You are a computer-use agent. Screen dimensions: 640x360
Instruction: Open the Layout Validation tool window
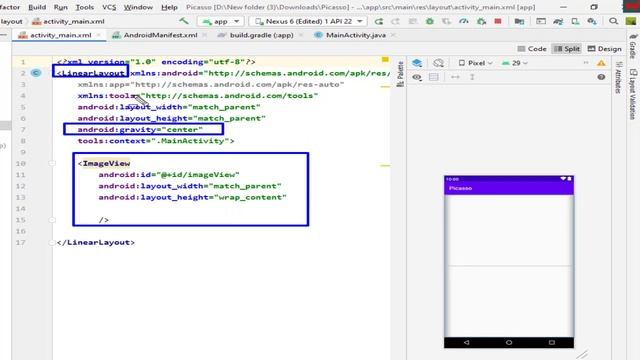coord(633,94)
